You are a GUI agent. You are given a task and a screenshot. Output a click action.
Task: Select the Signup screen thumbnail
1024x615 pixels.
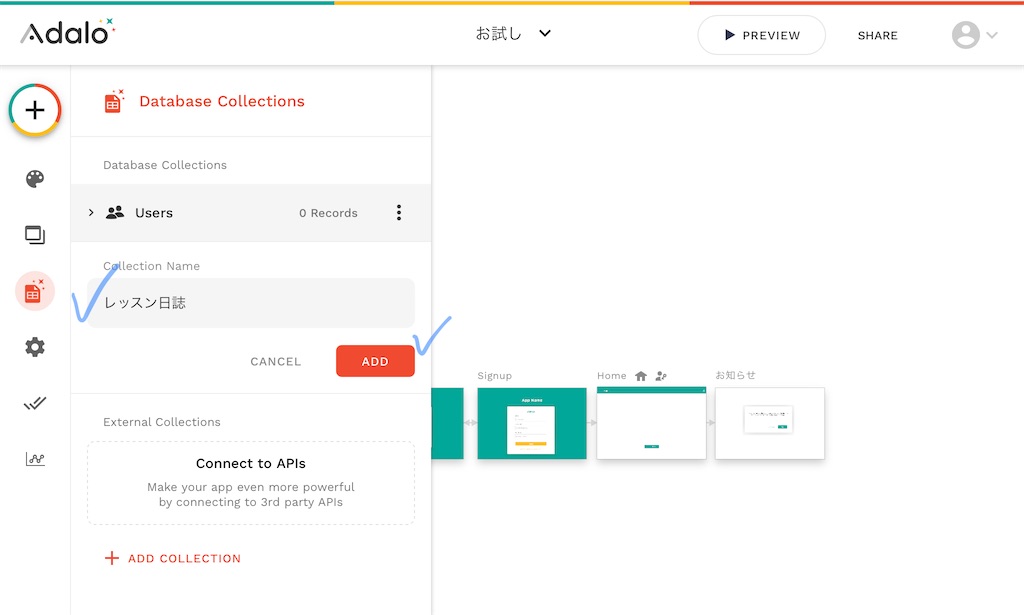(x=532, y=423)
